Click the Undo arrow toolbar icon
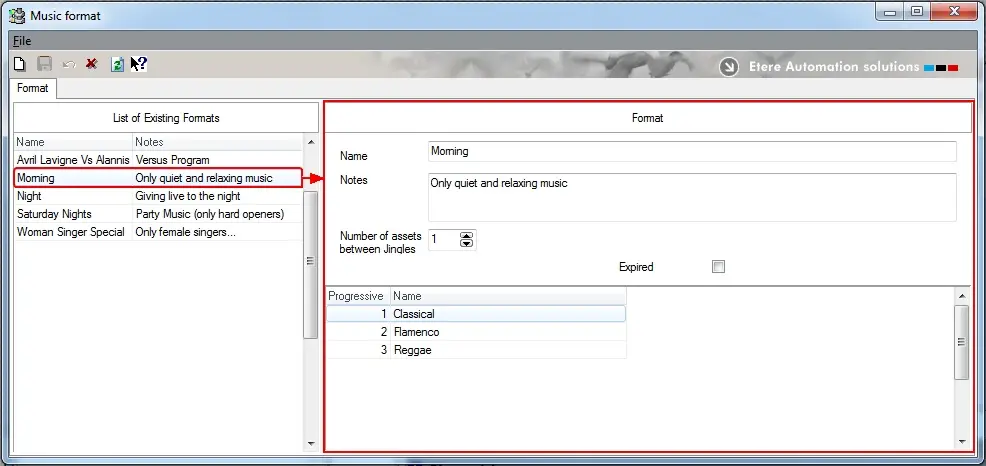The height and width of the screenshot is (466, 986). [x=68, y=64]
